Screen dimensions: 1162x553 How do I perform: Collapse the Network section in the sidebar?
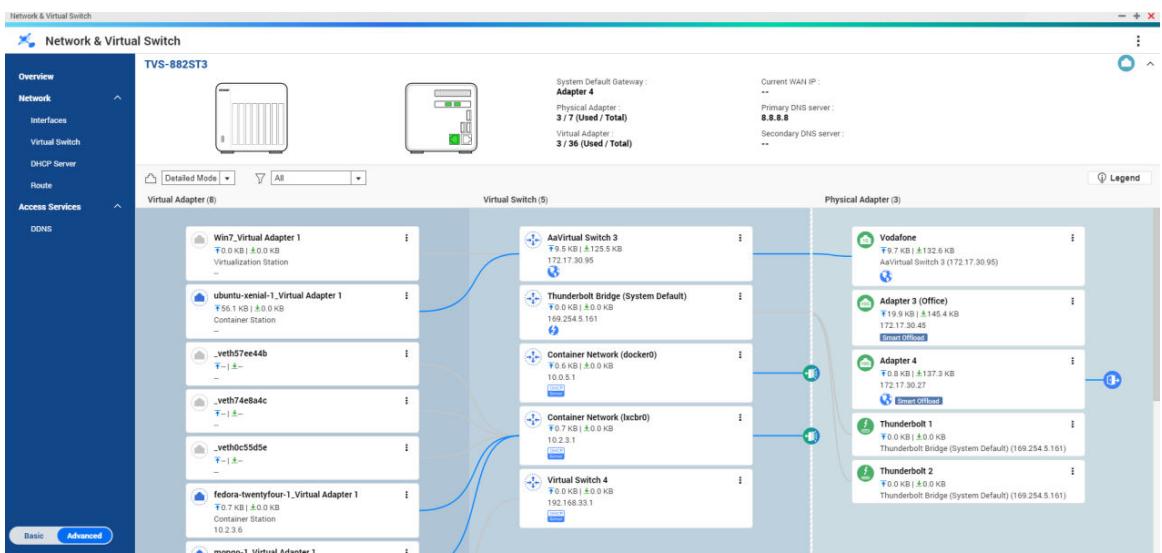click(117, 98)
